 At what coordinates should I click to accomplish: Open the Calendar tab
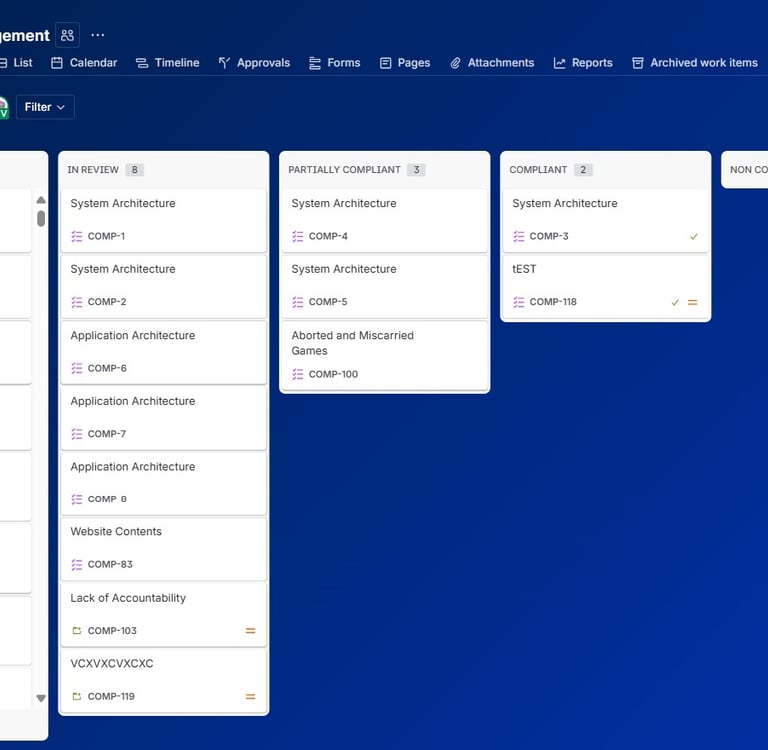tap(84, 63)
